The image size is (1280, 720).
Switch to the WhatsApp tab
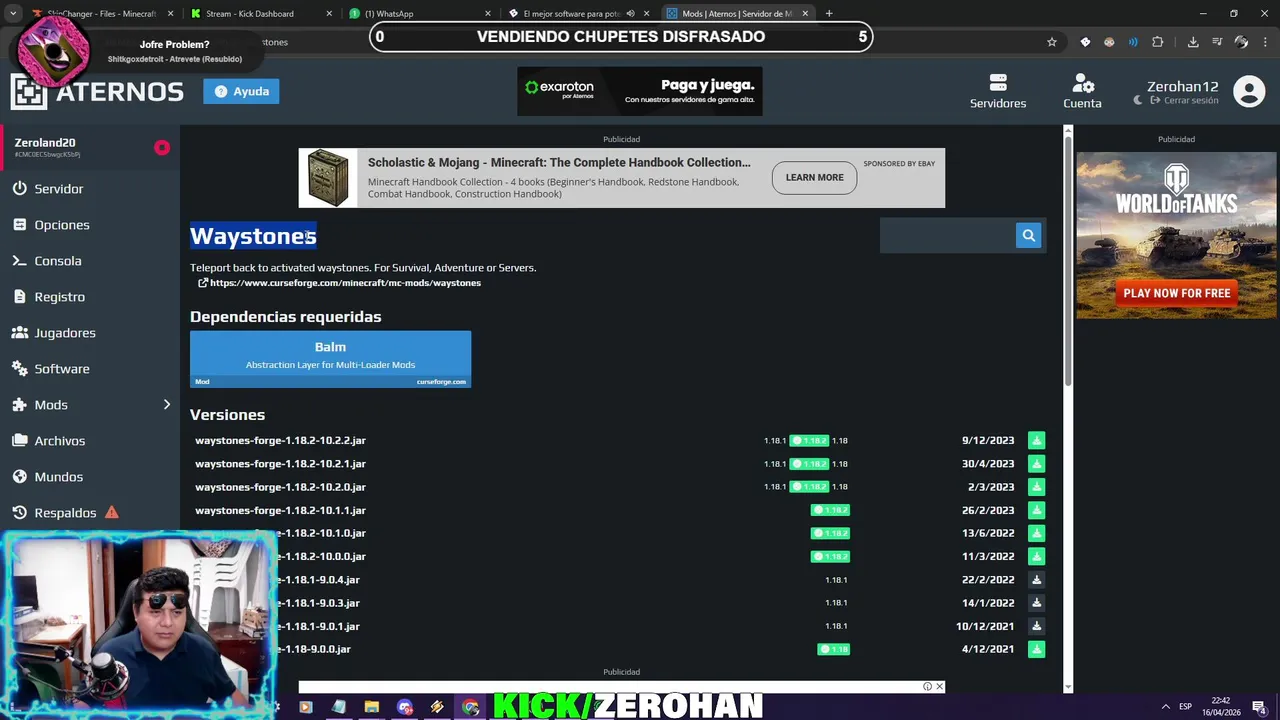419,14
